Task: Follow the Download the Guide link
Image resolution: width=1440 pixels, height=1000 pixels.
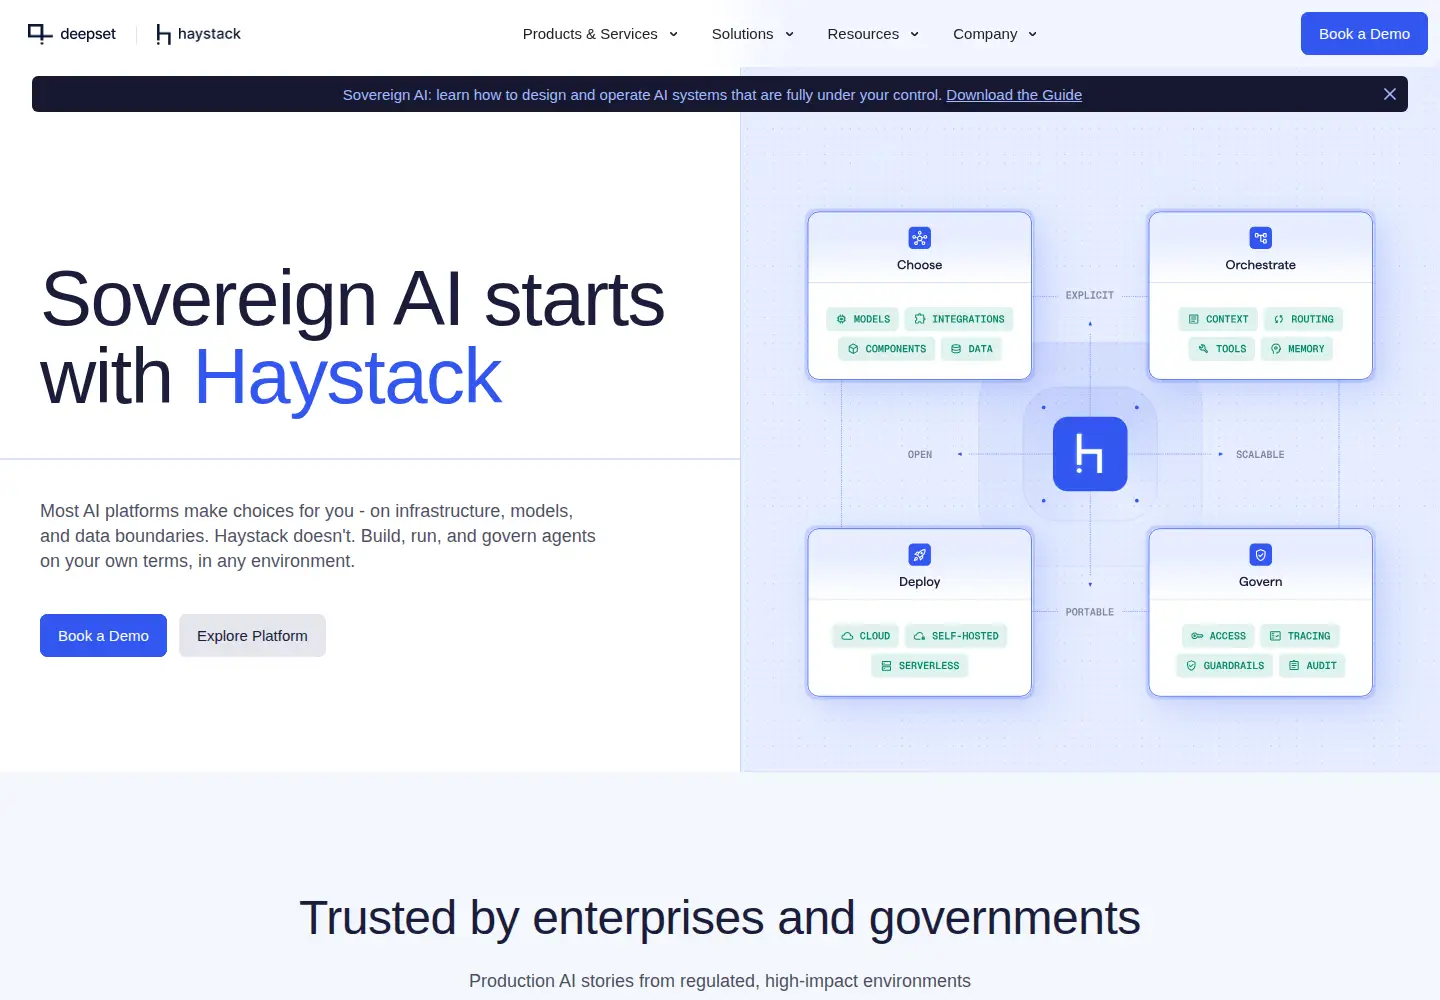Action: point(1014,95)
